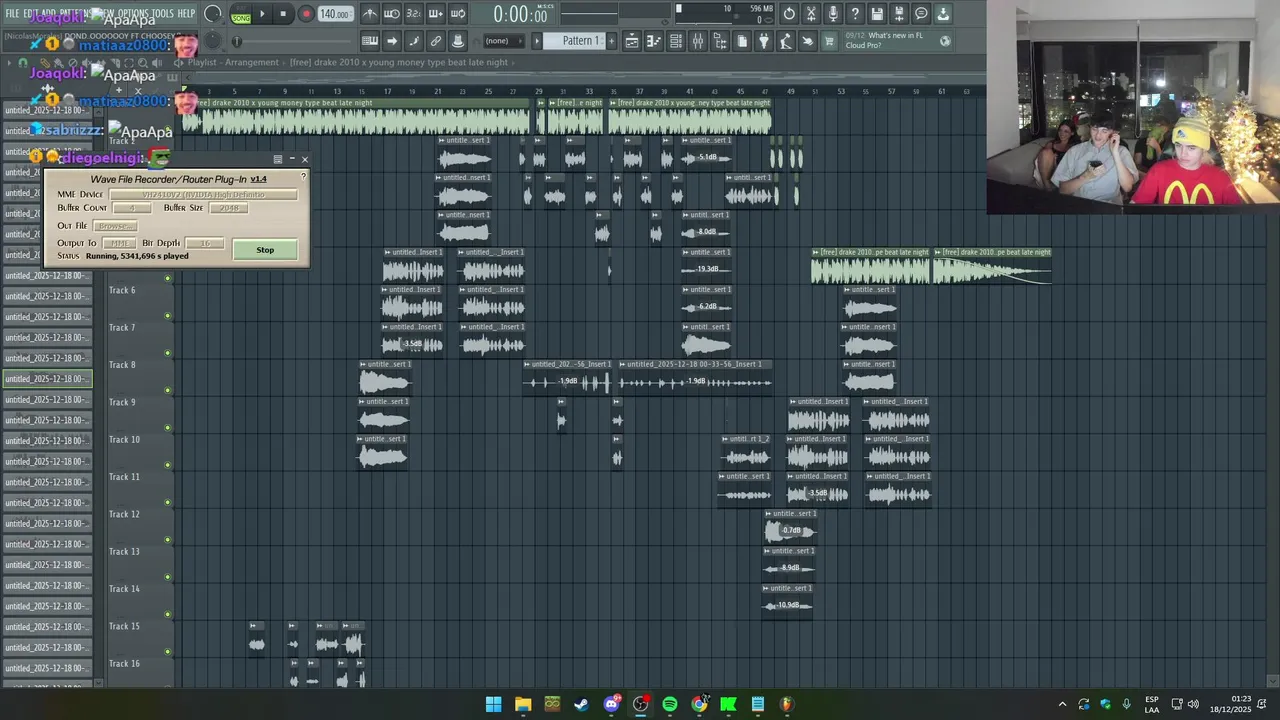Click the Windows Start button
This screenshot has width=1280, height=720.
[493, 704]
